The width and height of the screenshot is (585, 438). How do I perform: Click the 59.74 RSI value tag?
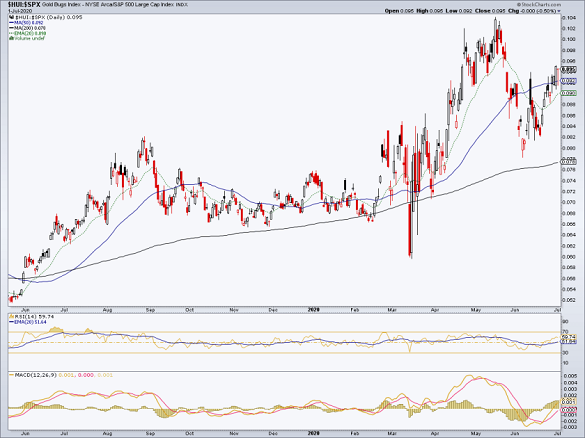click(569, 337)
